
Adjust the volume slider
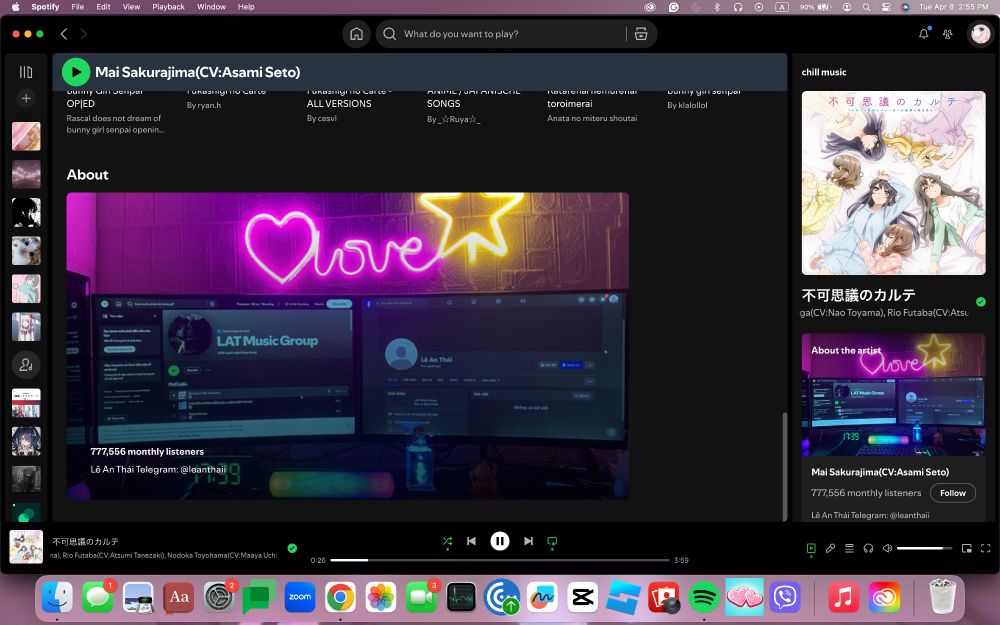[x=924, y=548]
